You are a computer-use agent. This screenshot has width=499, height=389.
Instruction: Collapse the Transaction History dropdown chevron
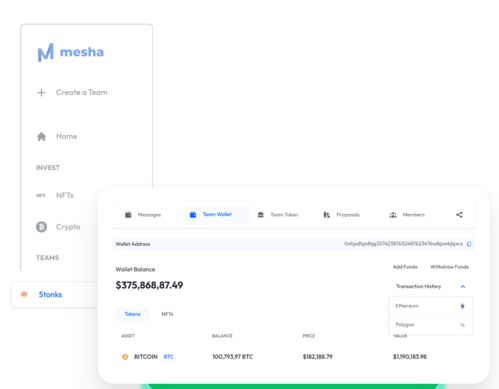pos(463,286)
